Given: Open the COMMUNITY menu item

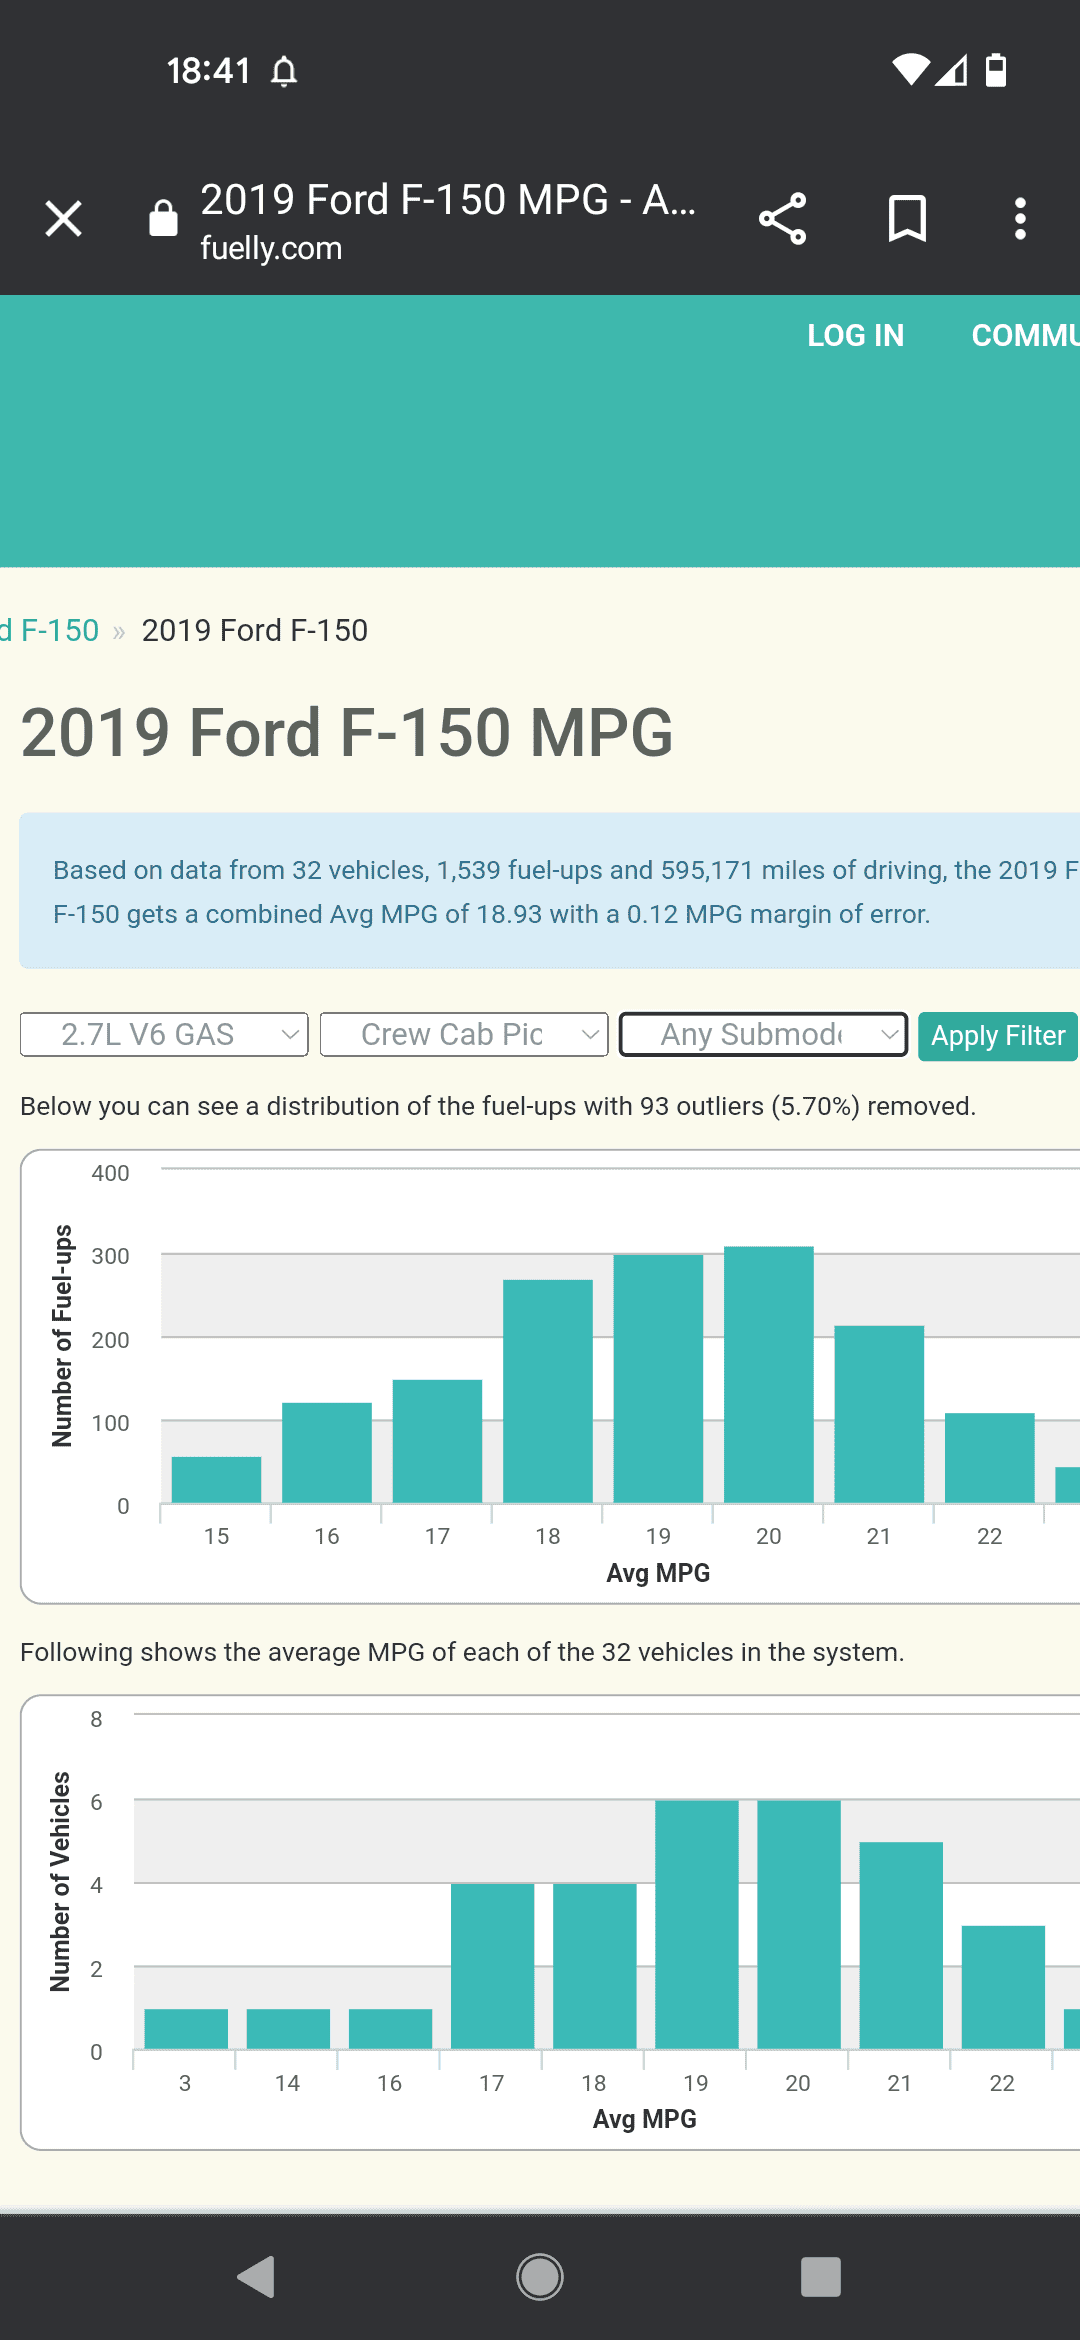Looking at the screenshot, I should pos(1026,335).
